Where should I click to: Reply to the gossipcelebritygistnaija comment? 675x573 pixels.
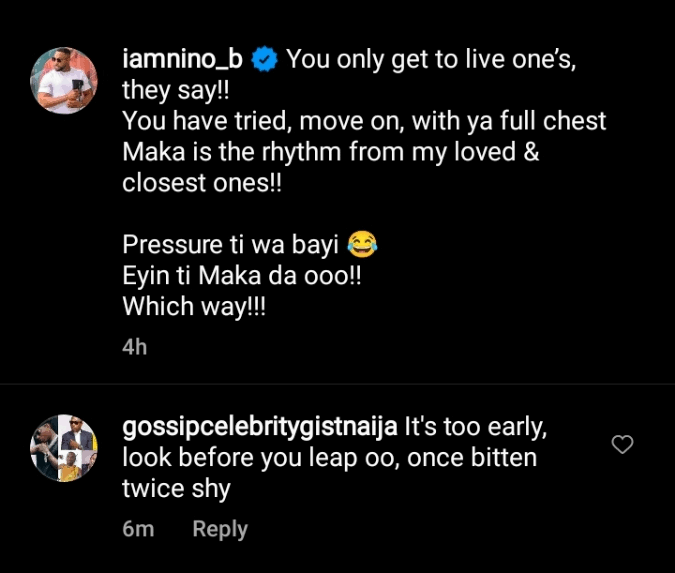(220, 529)
